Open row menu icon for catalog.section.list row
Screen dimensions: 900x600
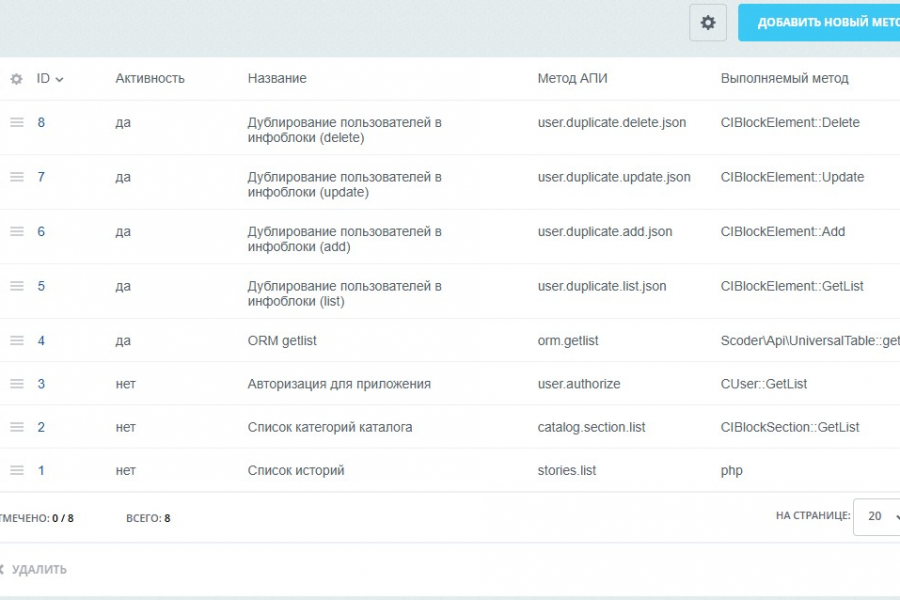(17, 427)
